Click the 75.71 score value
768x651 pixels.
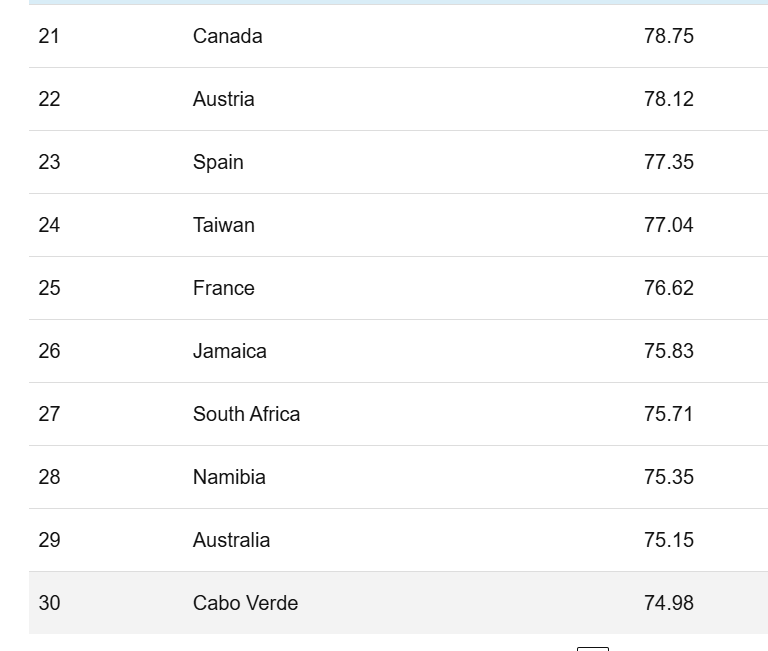click(669, 414)
